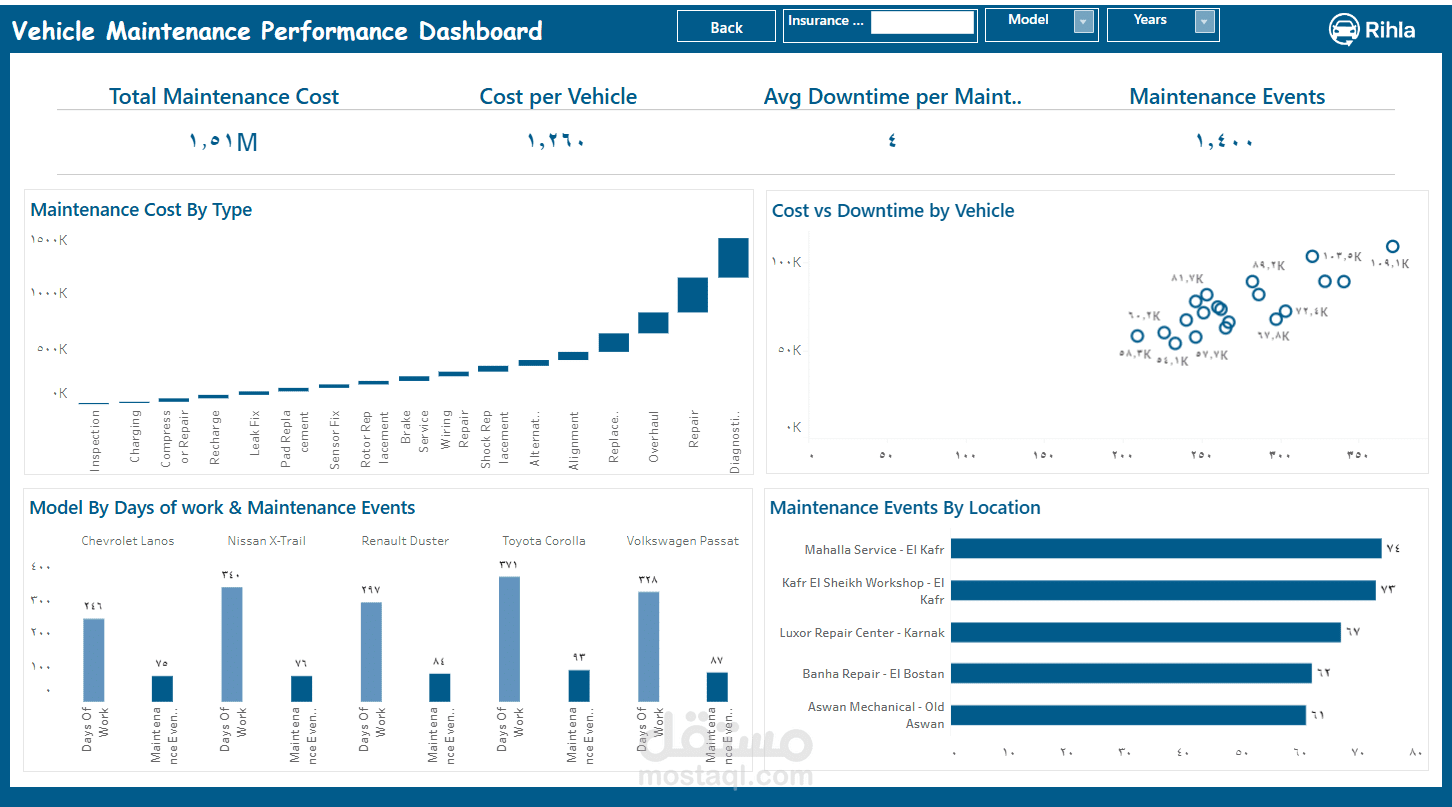Select the Wiring Repair waterfall bar

(454, 374)
